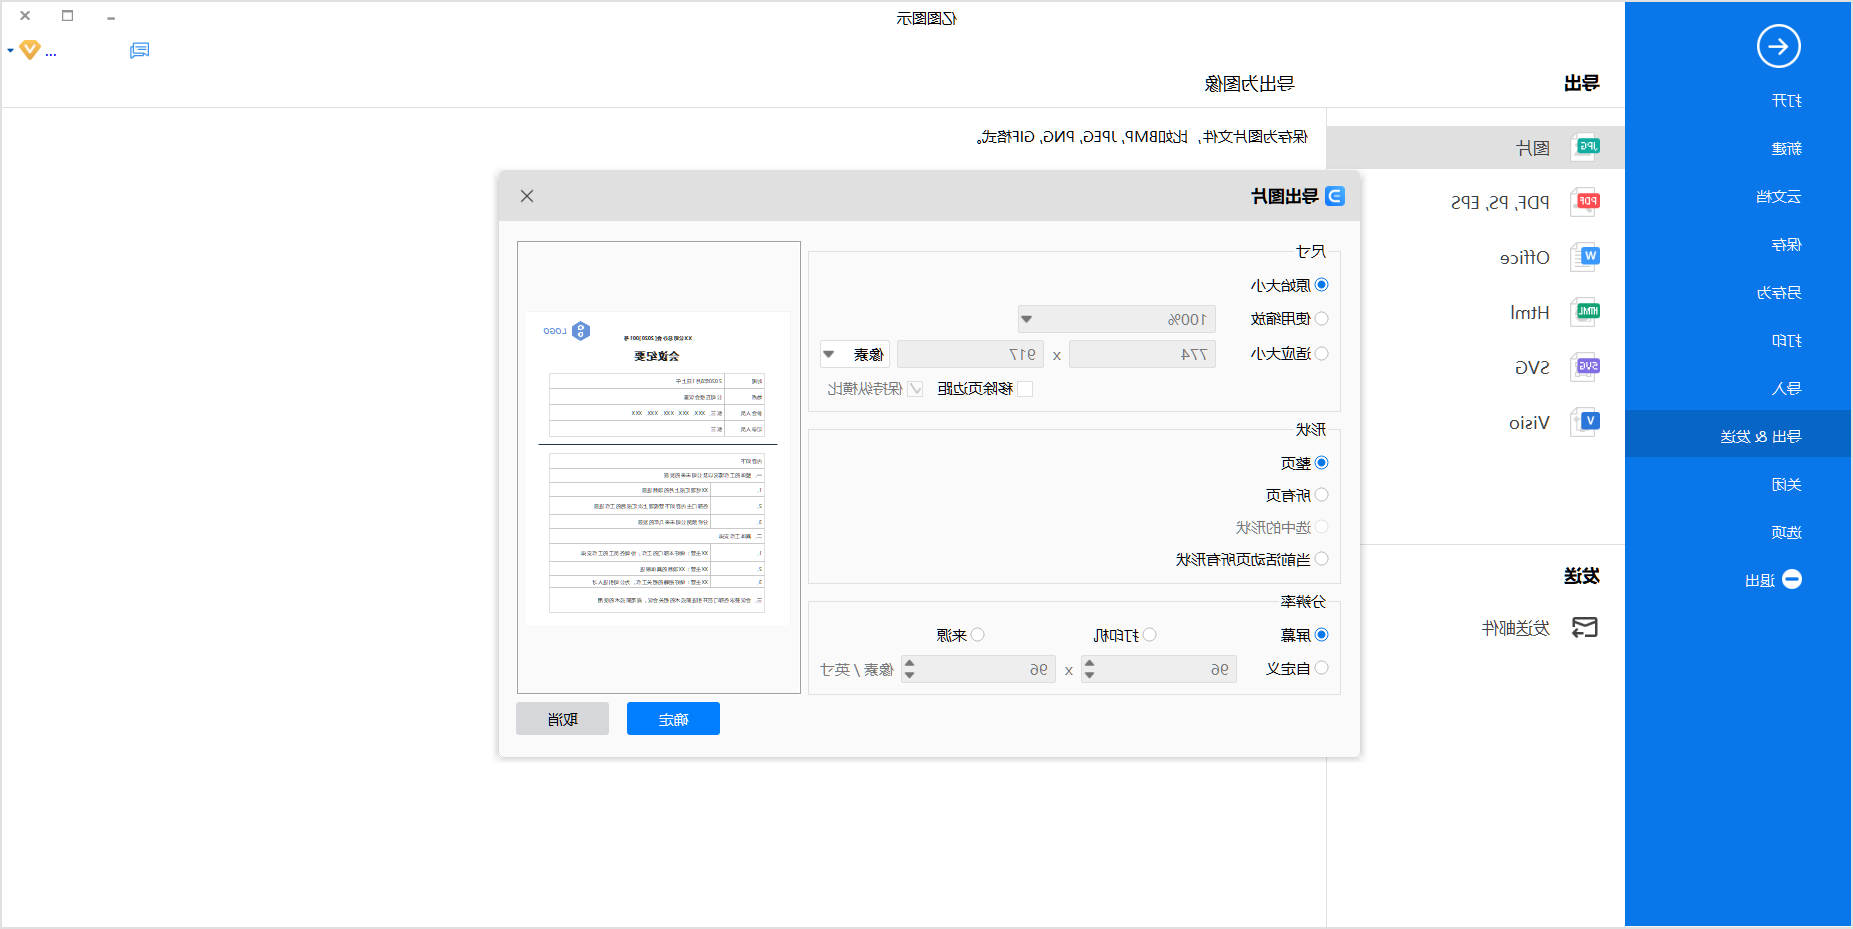Click the 退出 label in the sidebar
The width and height of the screenshot is (1853, 929).
1759,580
